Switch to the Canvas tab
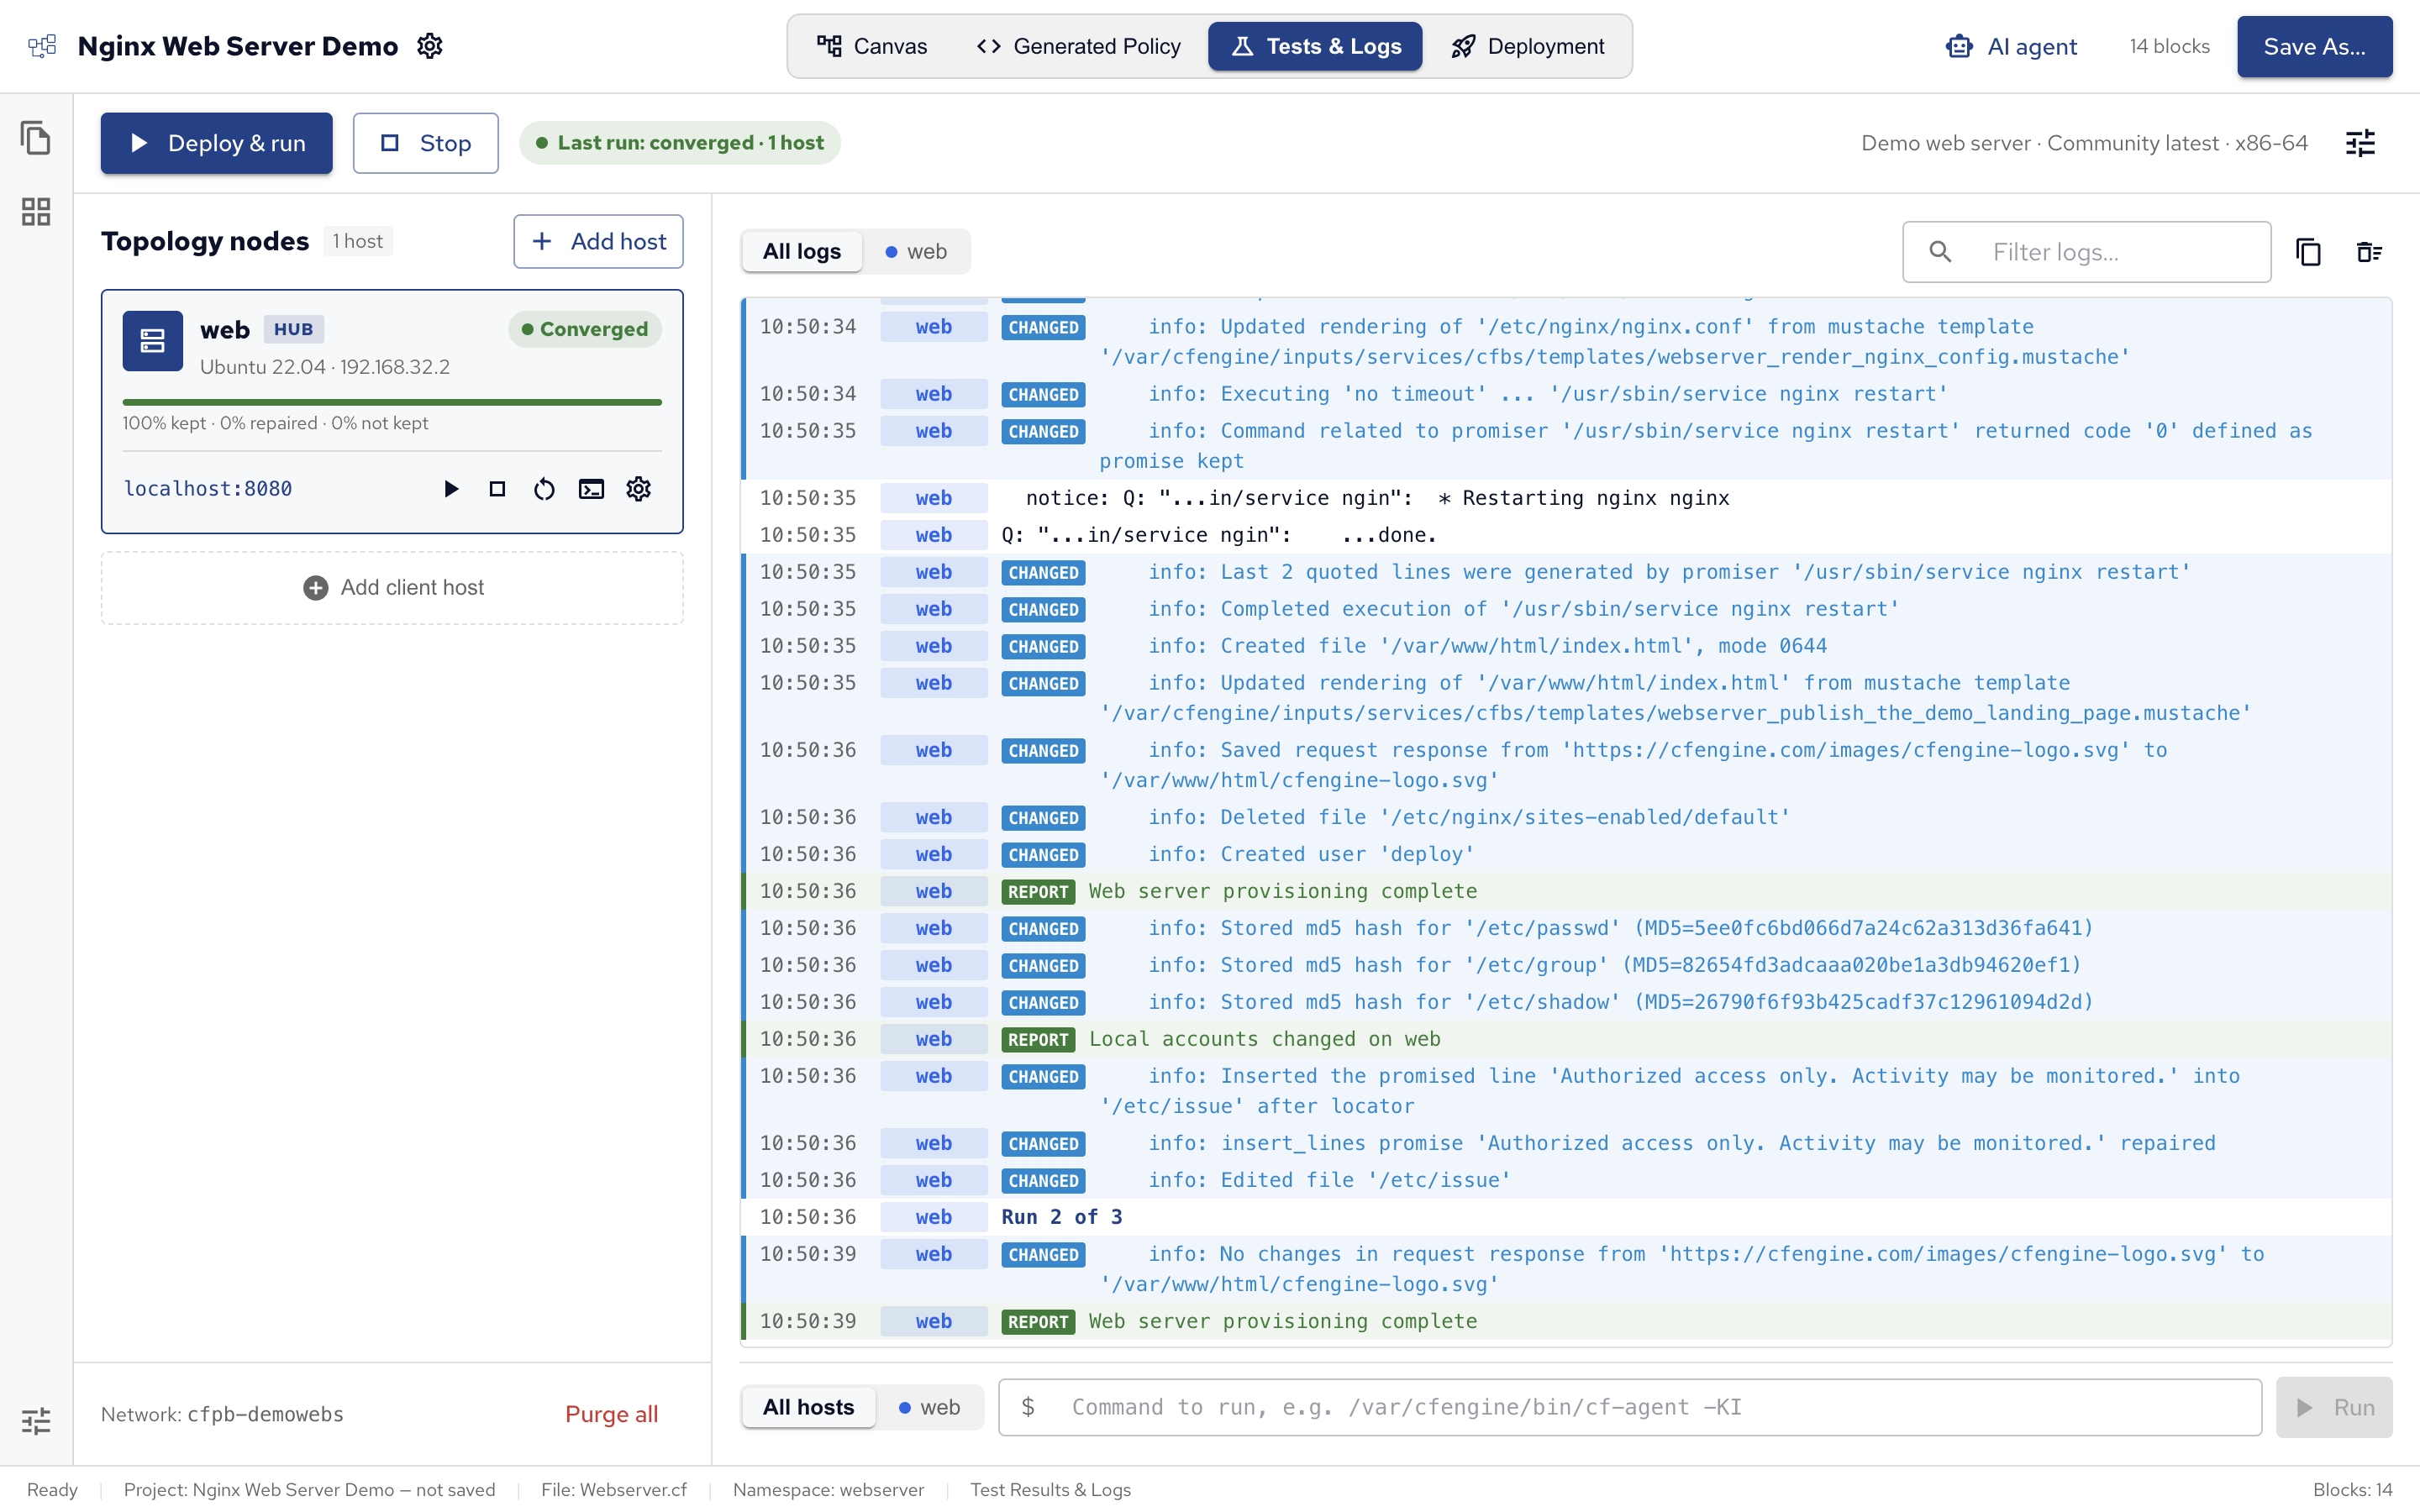 (x=873, y=46)
